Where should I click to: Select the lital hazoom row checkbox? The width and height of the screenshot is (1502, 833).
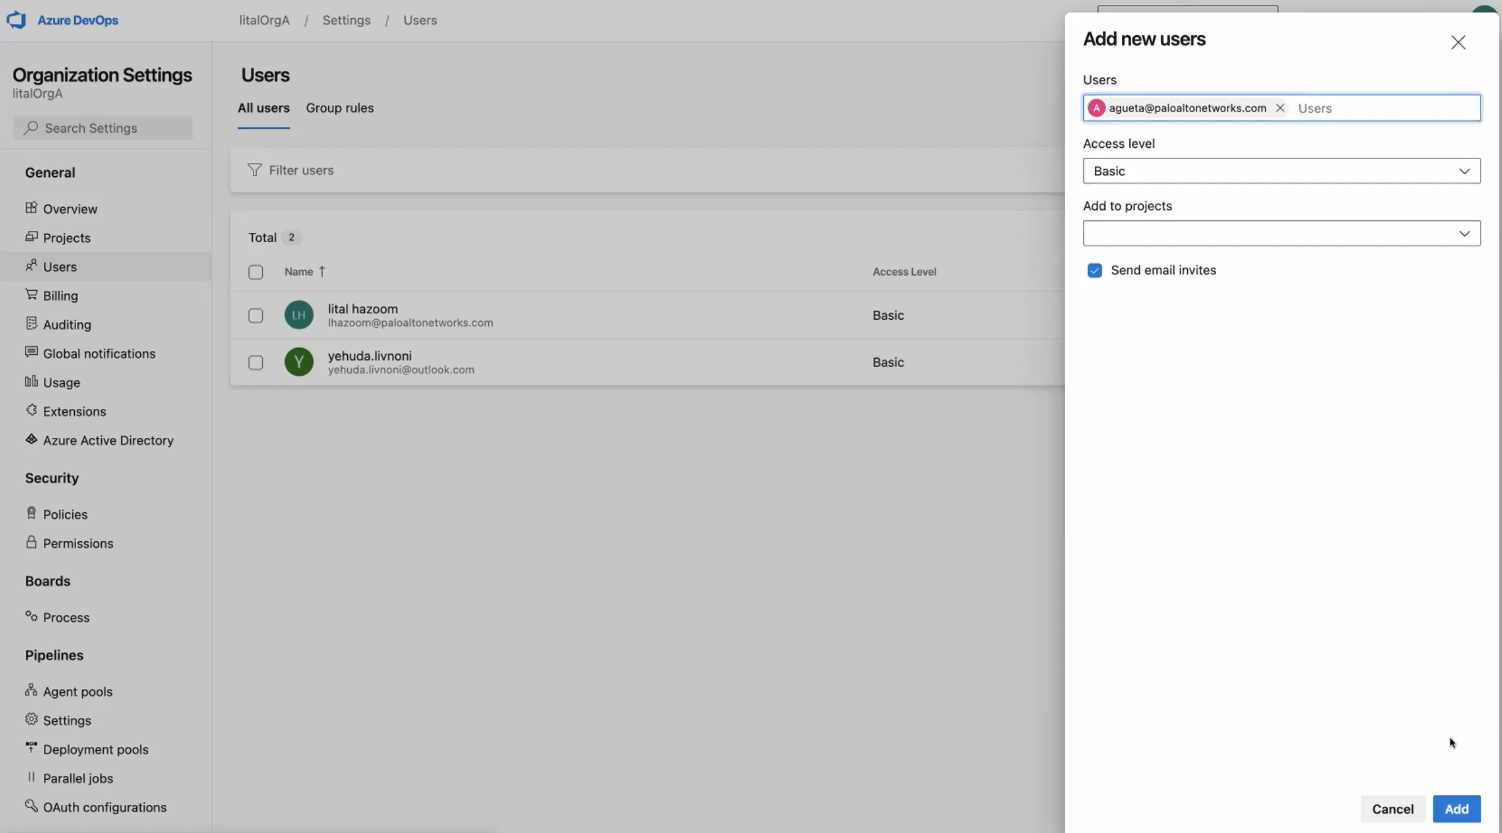tap(256, 315)
